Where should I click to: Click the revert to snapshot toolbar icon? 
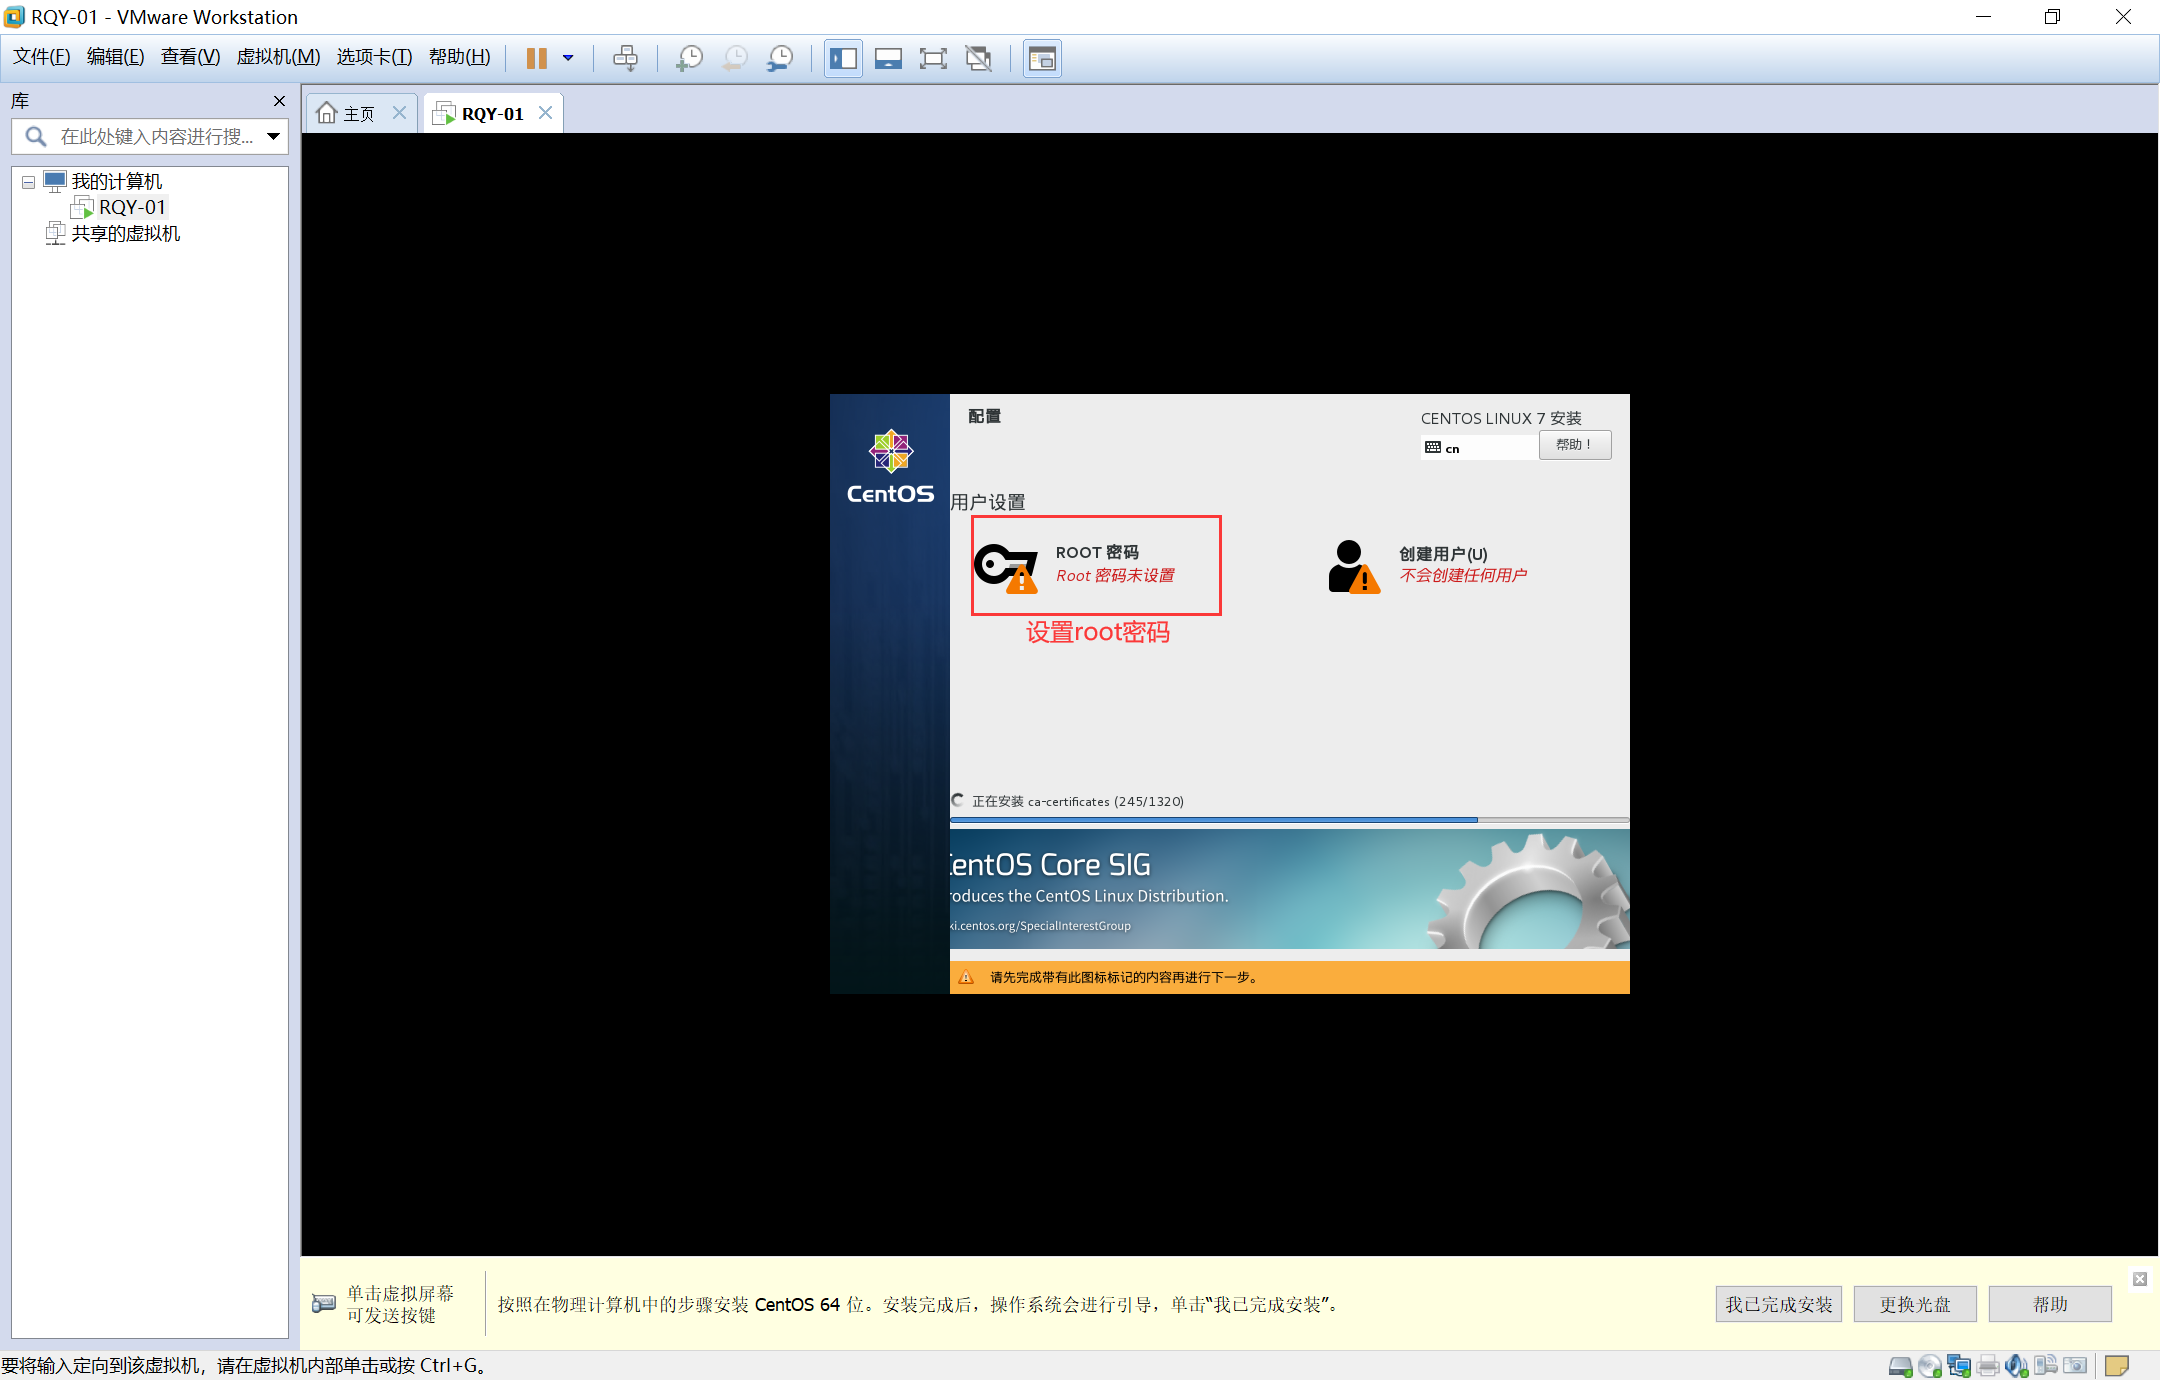tap(735, 58)
